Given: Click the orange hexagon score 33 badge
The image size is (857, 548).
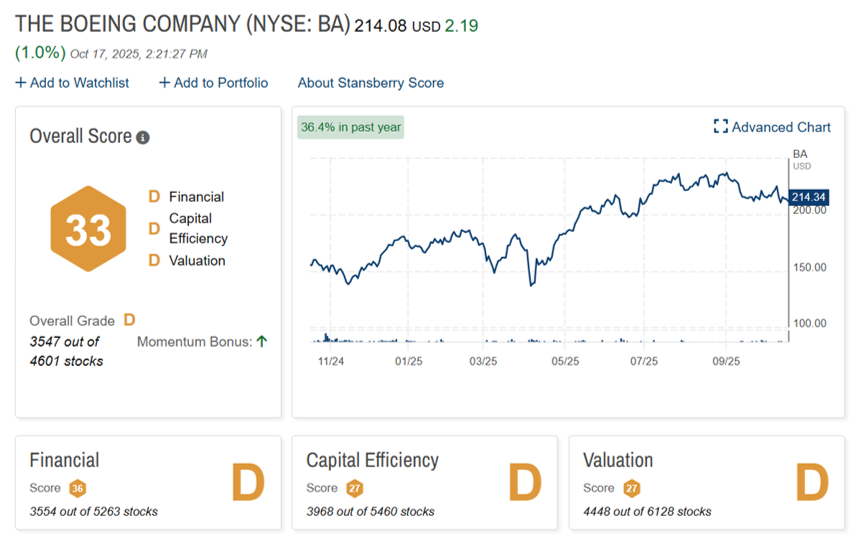Looking at the screenshot, I should tap(88, 230).
